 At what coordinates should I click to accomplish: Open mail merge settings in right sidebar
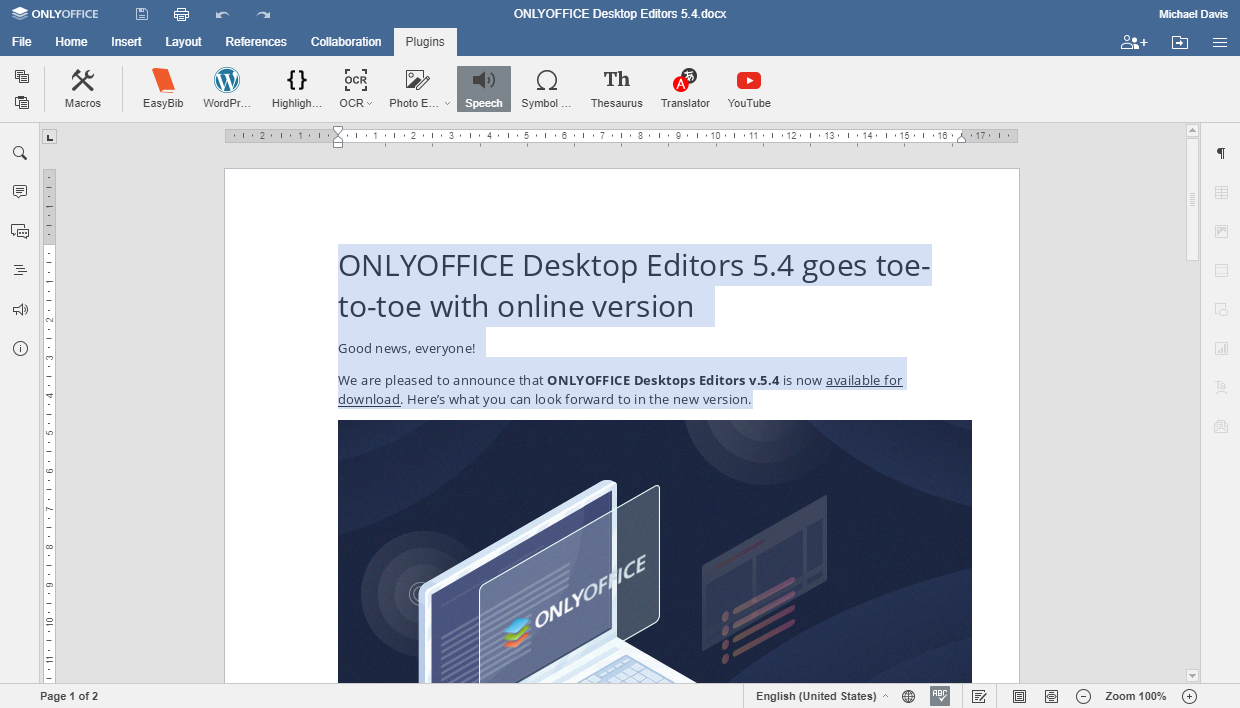coord(1221,426)
